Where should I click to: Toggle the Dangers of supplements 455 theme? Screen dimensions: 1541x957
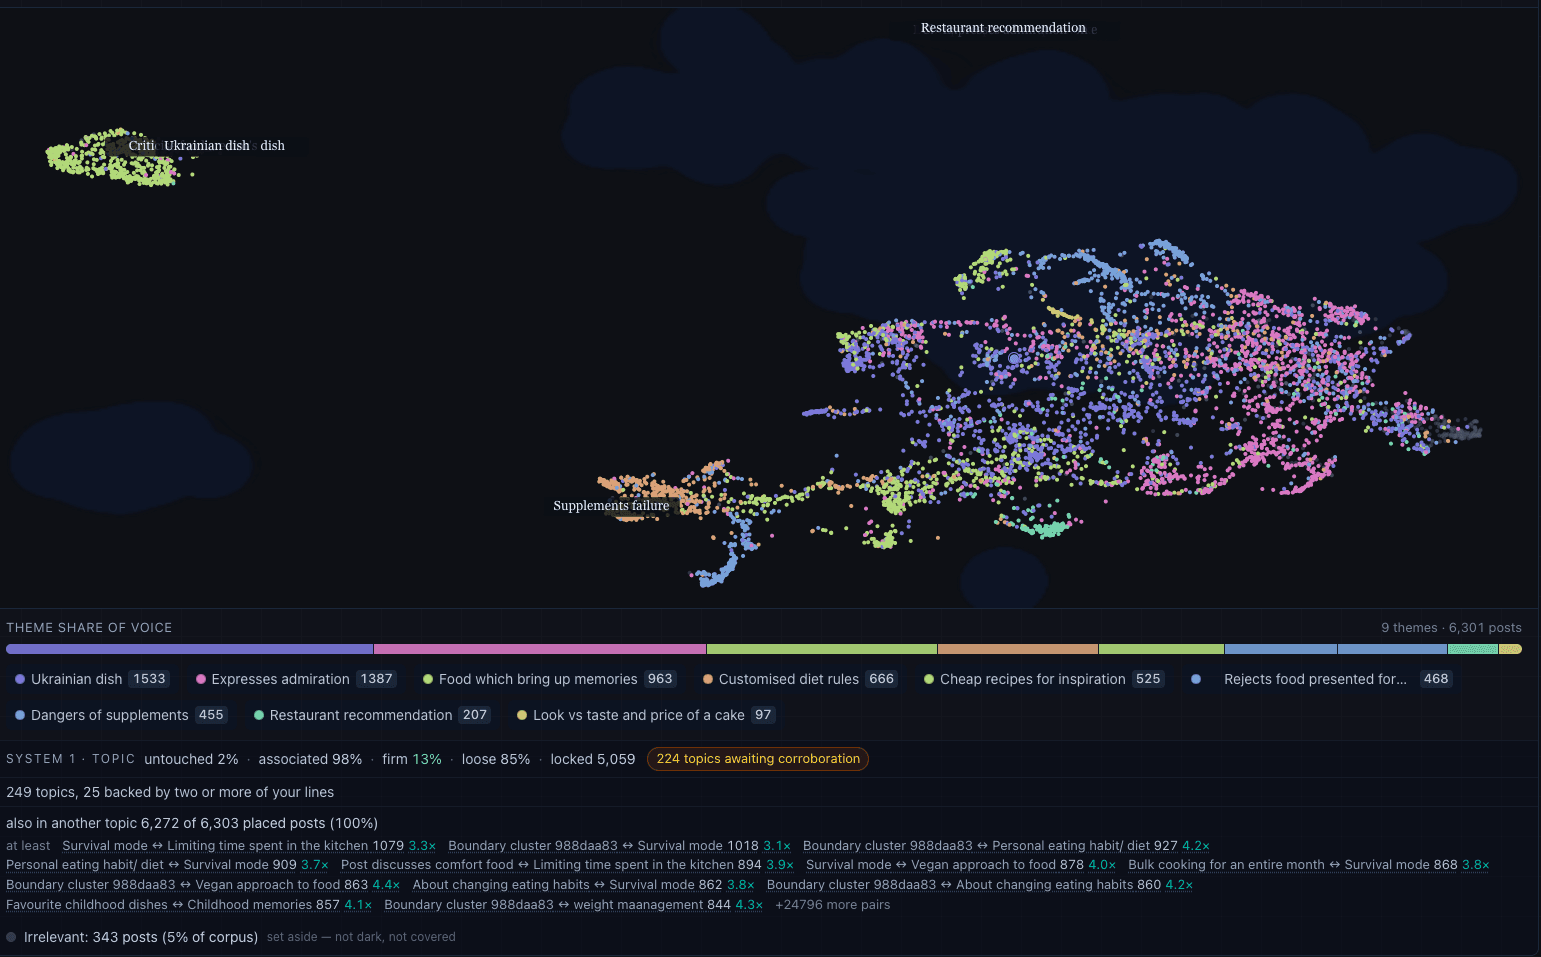(120, 715)
